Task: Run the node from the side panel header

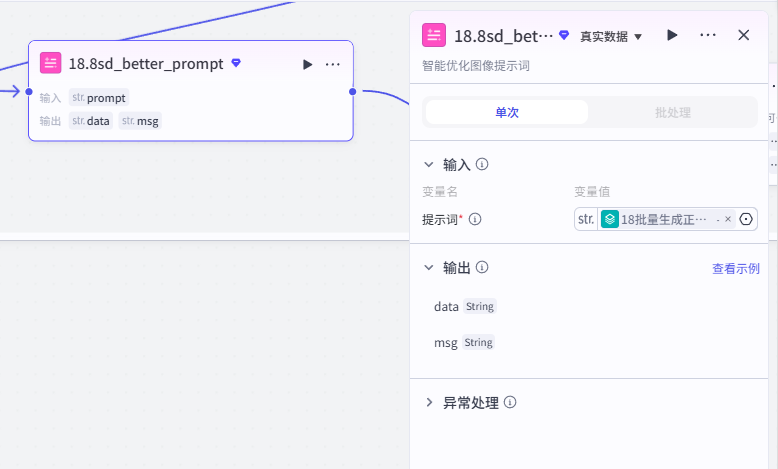Action: (672, 35)
